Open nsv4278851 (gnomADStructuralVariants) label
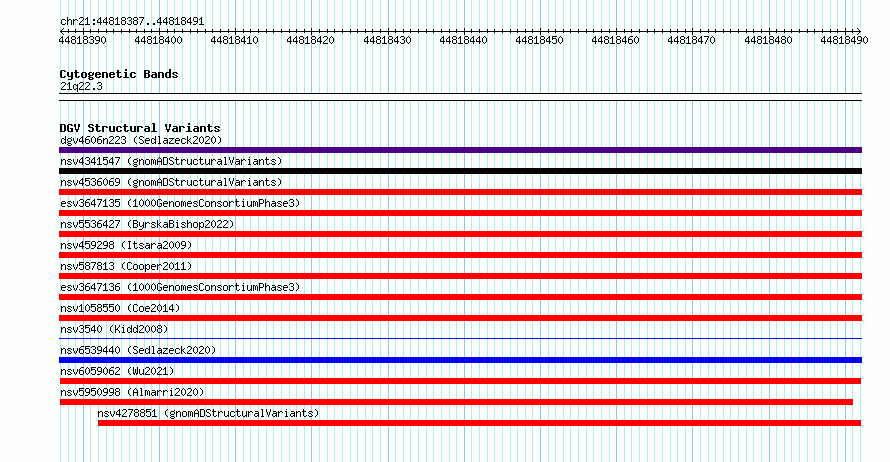 click(208, 413)
